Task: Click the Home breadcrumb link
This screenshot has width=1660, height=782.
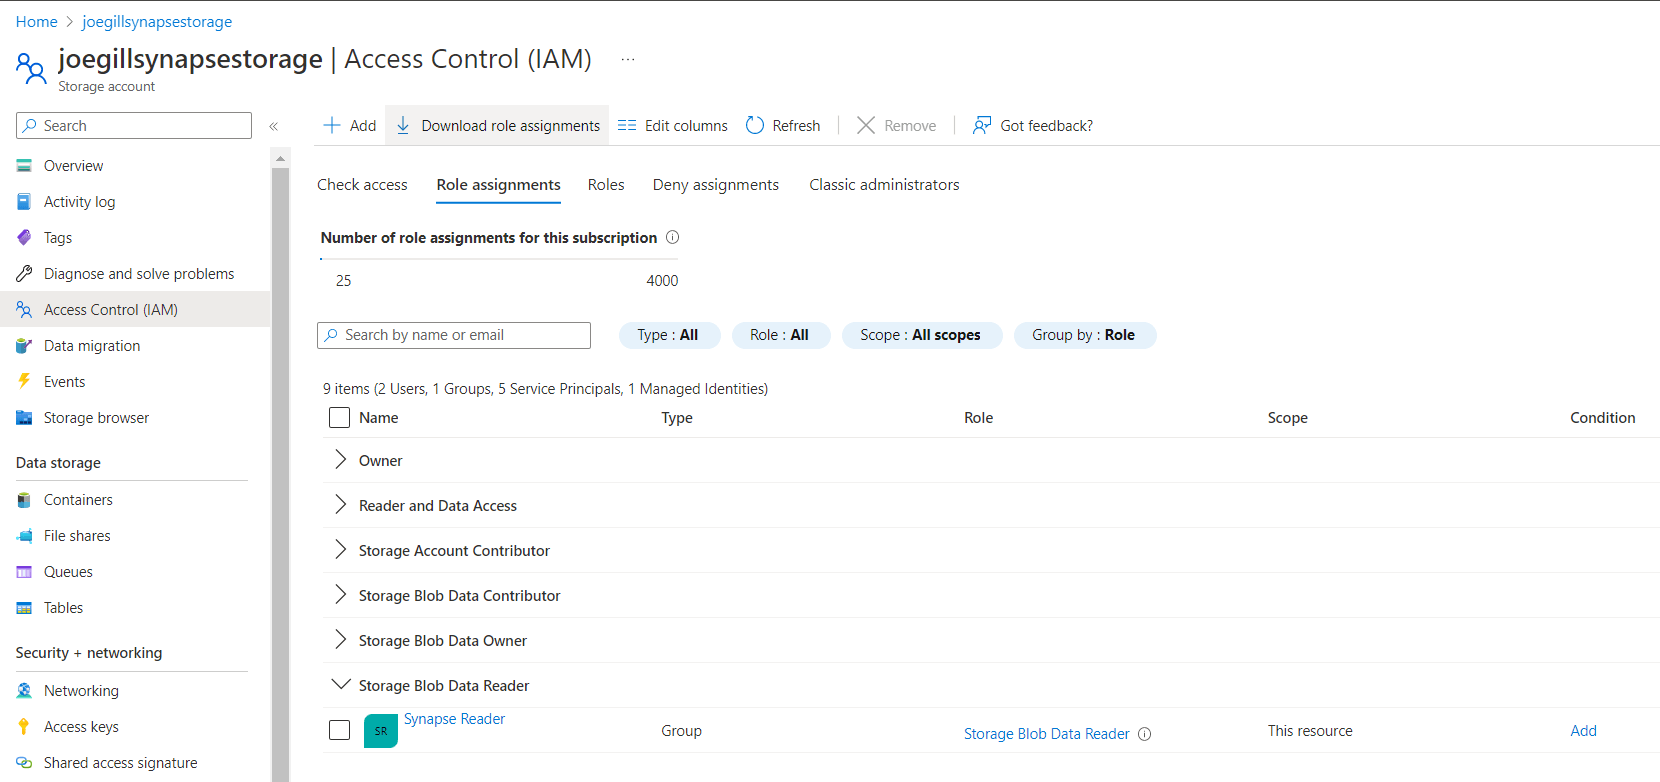Action: coord(37,22)
